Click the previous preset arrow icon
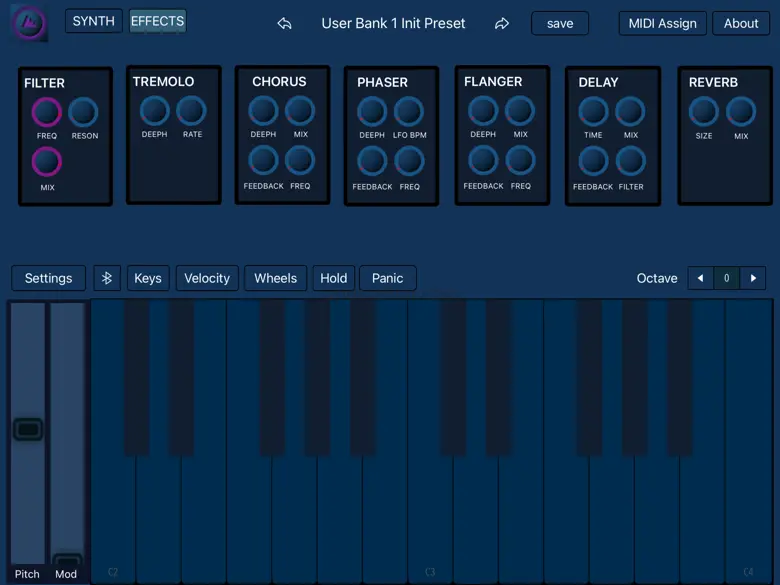 pos(285,23)
